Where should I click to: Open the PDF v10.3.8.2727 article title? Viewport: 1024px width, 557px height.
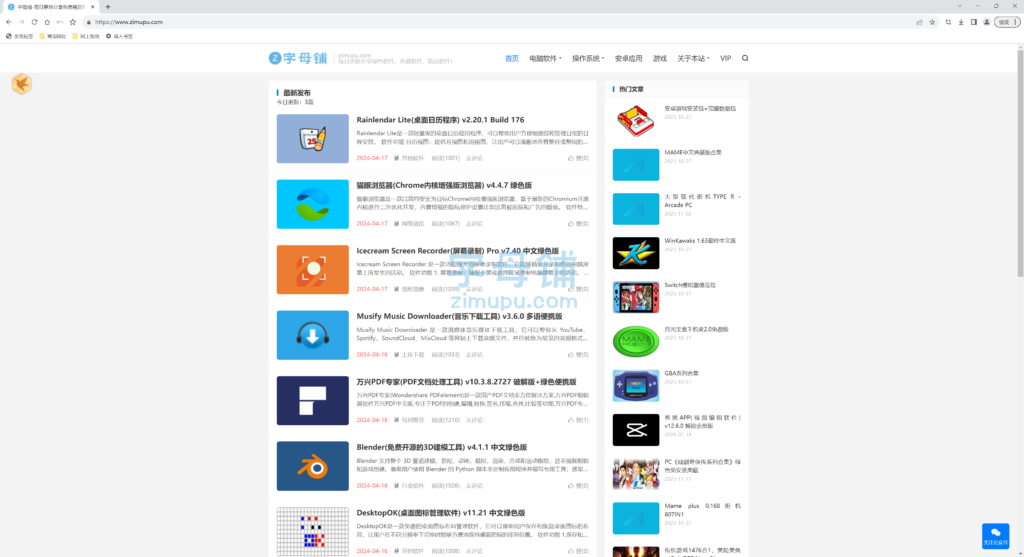click(x=466, y=382)
